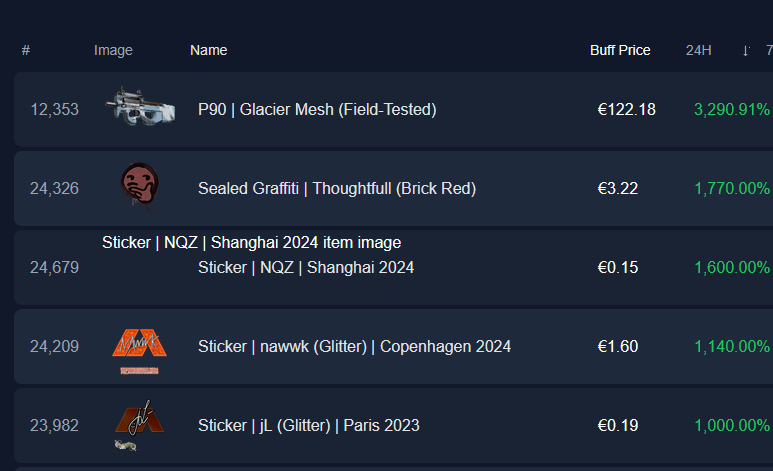
Task: Click the €122.18 price of the P90
Action: (626, 110)
